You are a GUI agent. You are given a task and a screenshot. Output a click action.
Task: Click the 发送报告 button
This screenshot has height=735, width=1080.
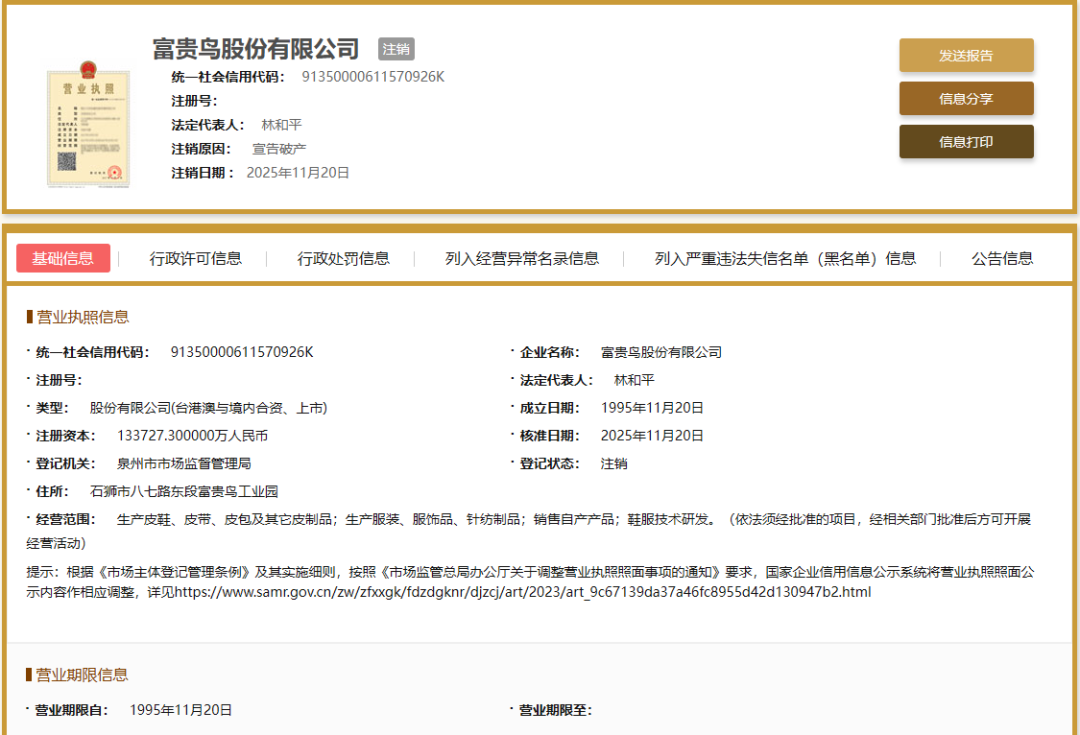(x=966, y=55)
